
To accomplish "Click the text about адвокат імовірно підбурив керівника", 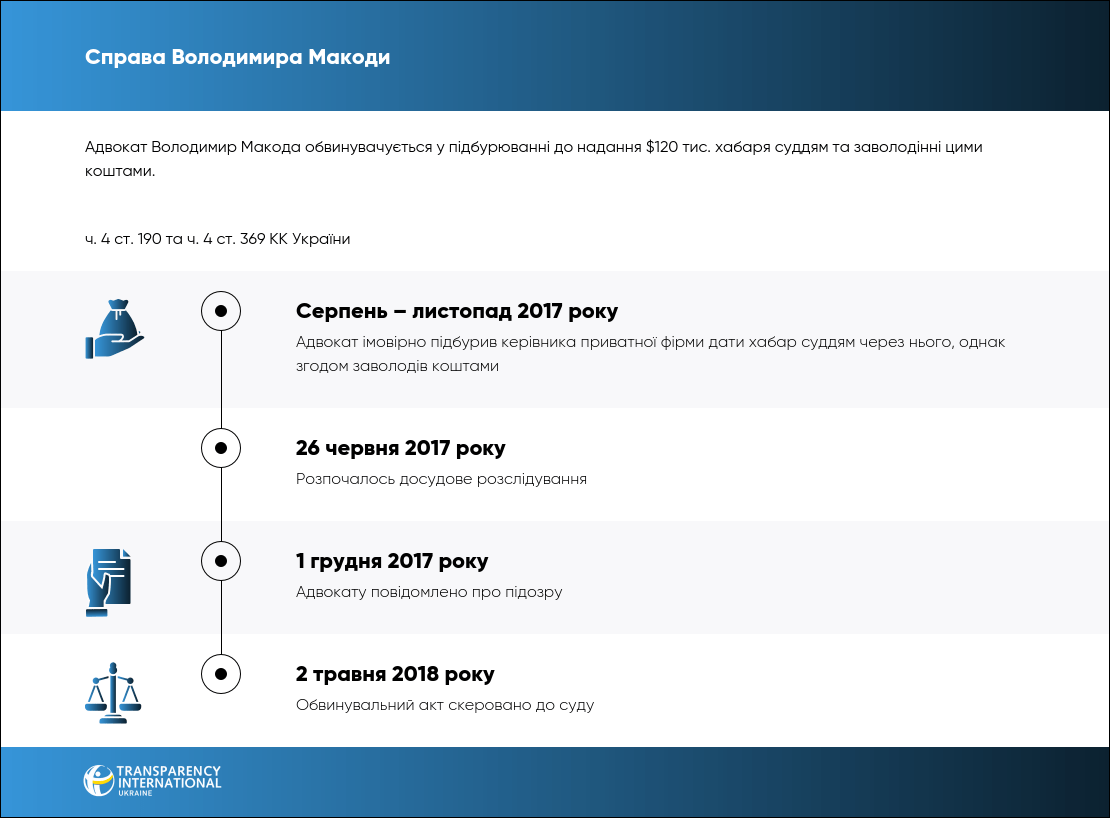I will point(650,354).
